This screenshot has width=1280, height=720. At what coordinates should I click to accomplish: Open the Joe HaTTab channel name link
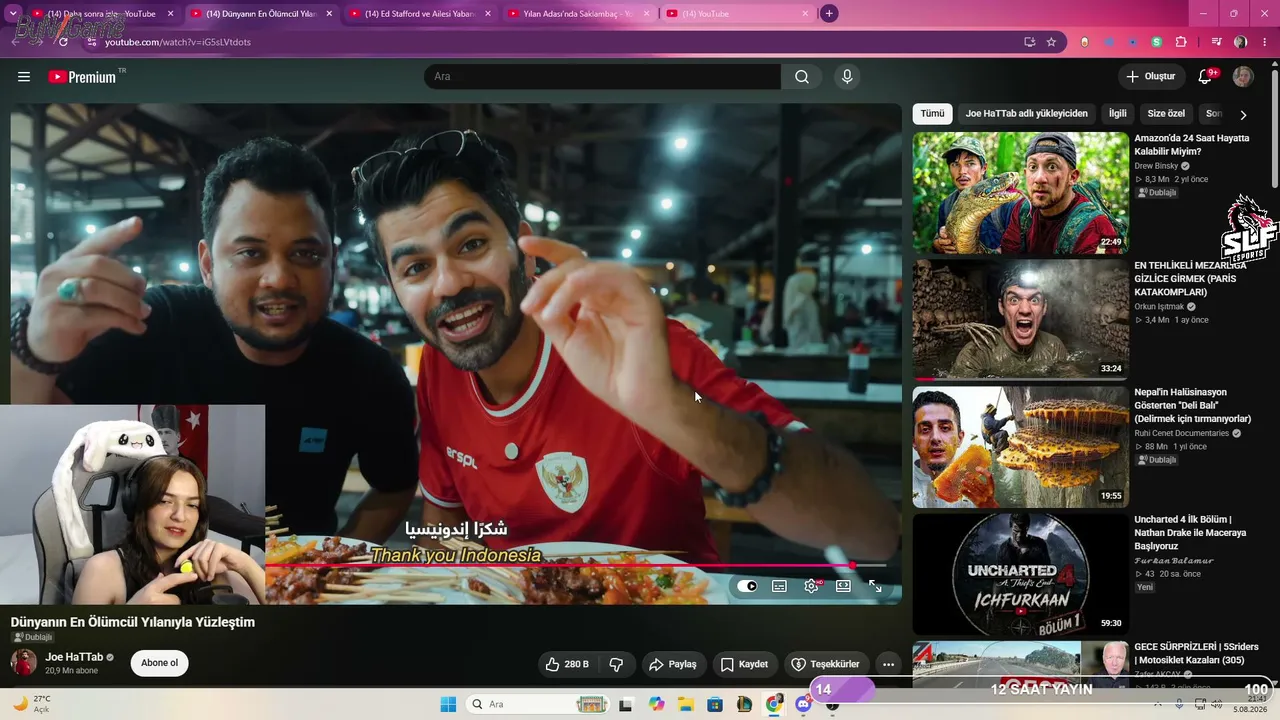pyautogui.click(x=74, y=657)
